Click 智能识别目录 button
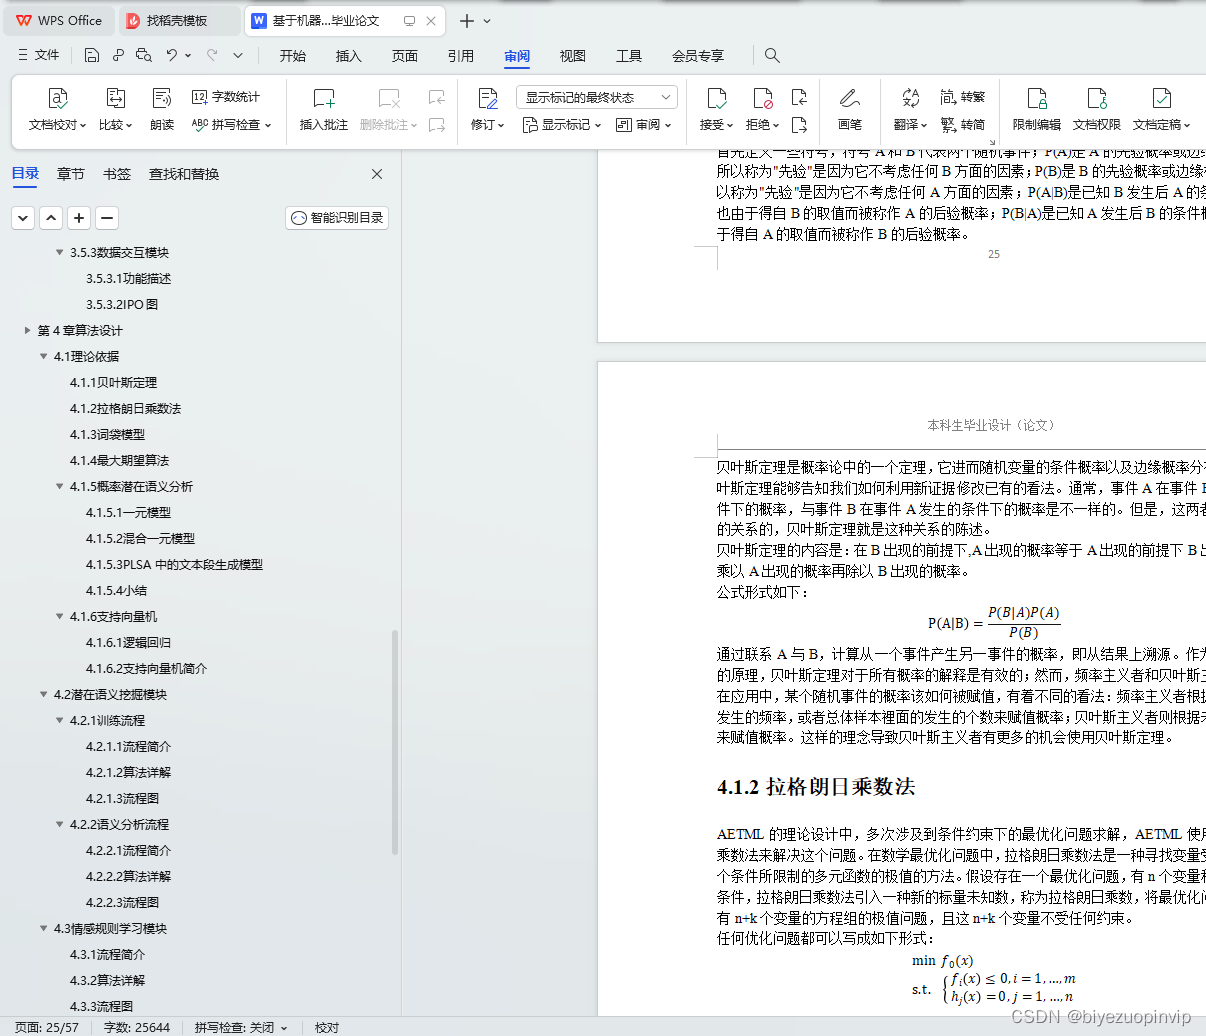This screenshot has width=1206, height=1036. pos(337,218)
